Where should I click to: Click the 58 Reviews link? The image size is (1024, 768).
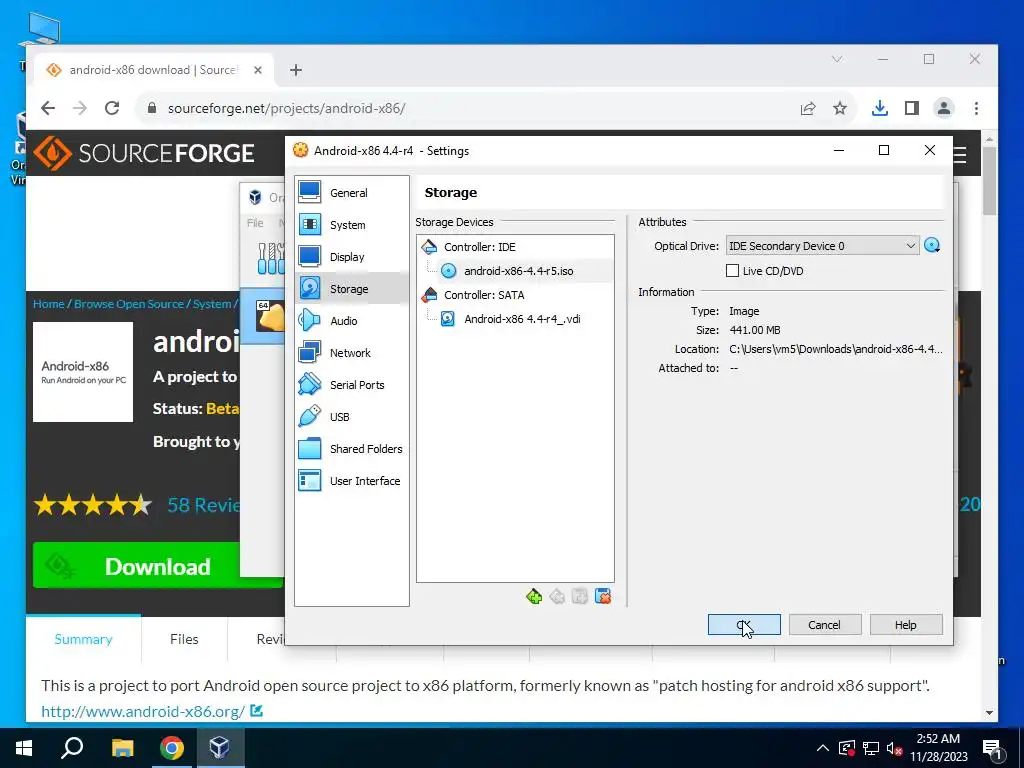point(204,505)
